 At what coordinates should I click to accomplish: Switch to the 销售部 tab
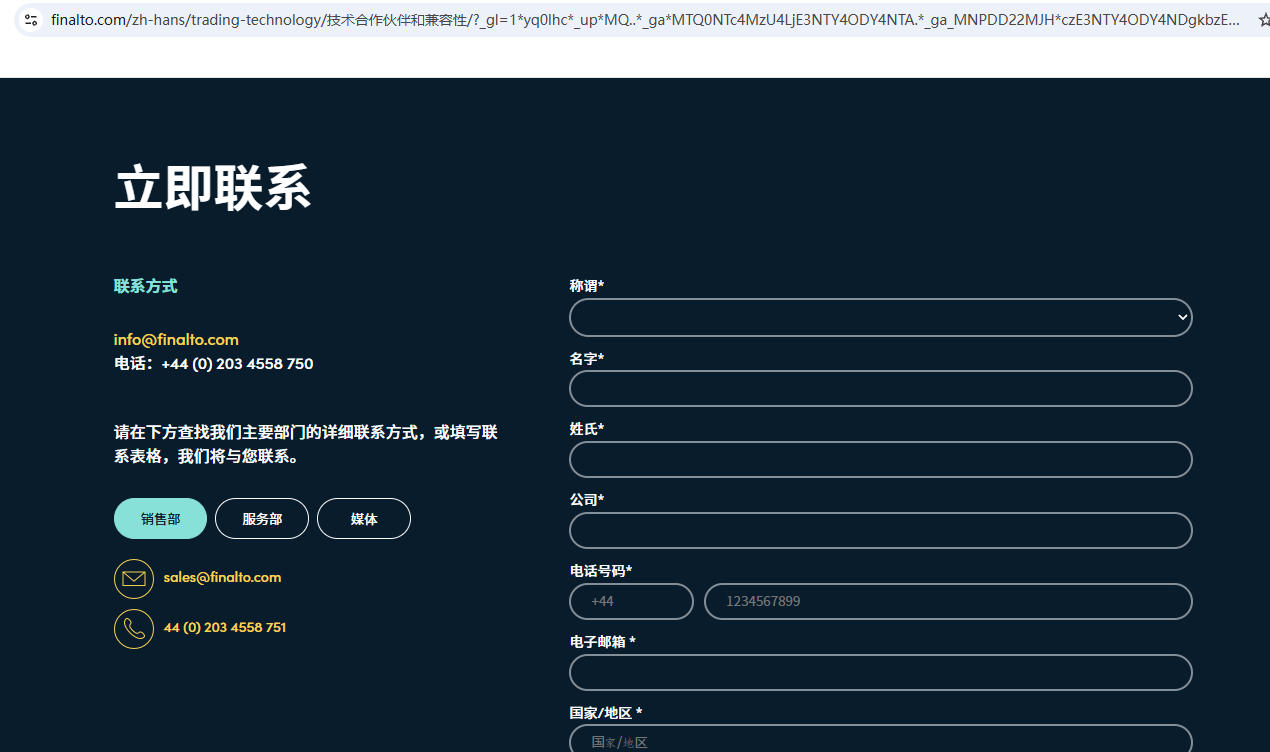[160, 519]
